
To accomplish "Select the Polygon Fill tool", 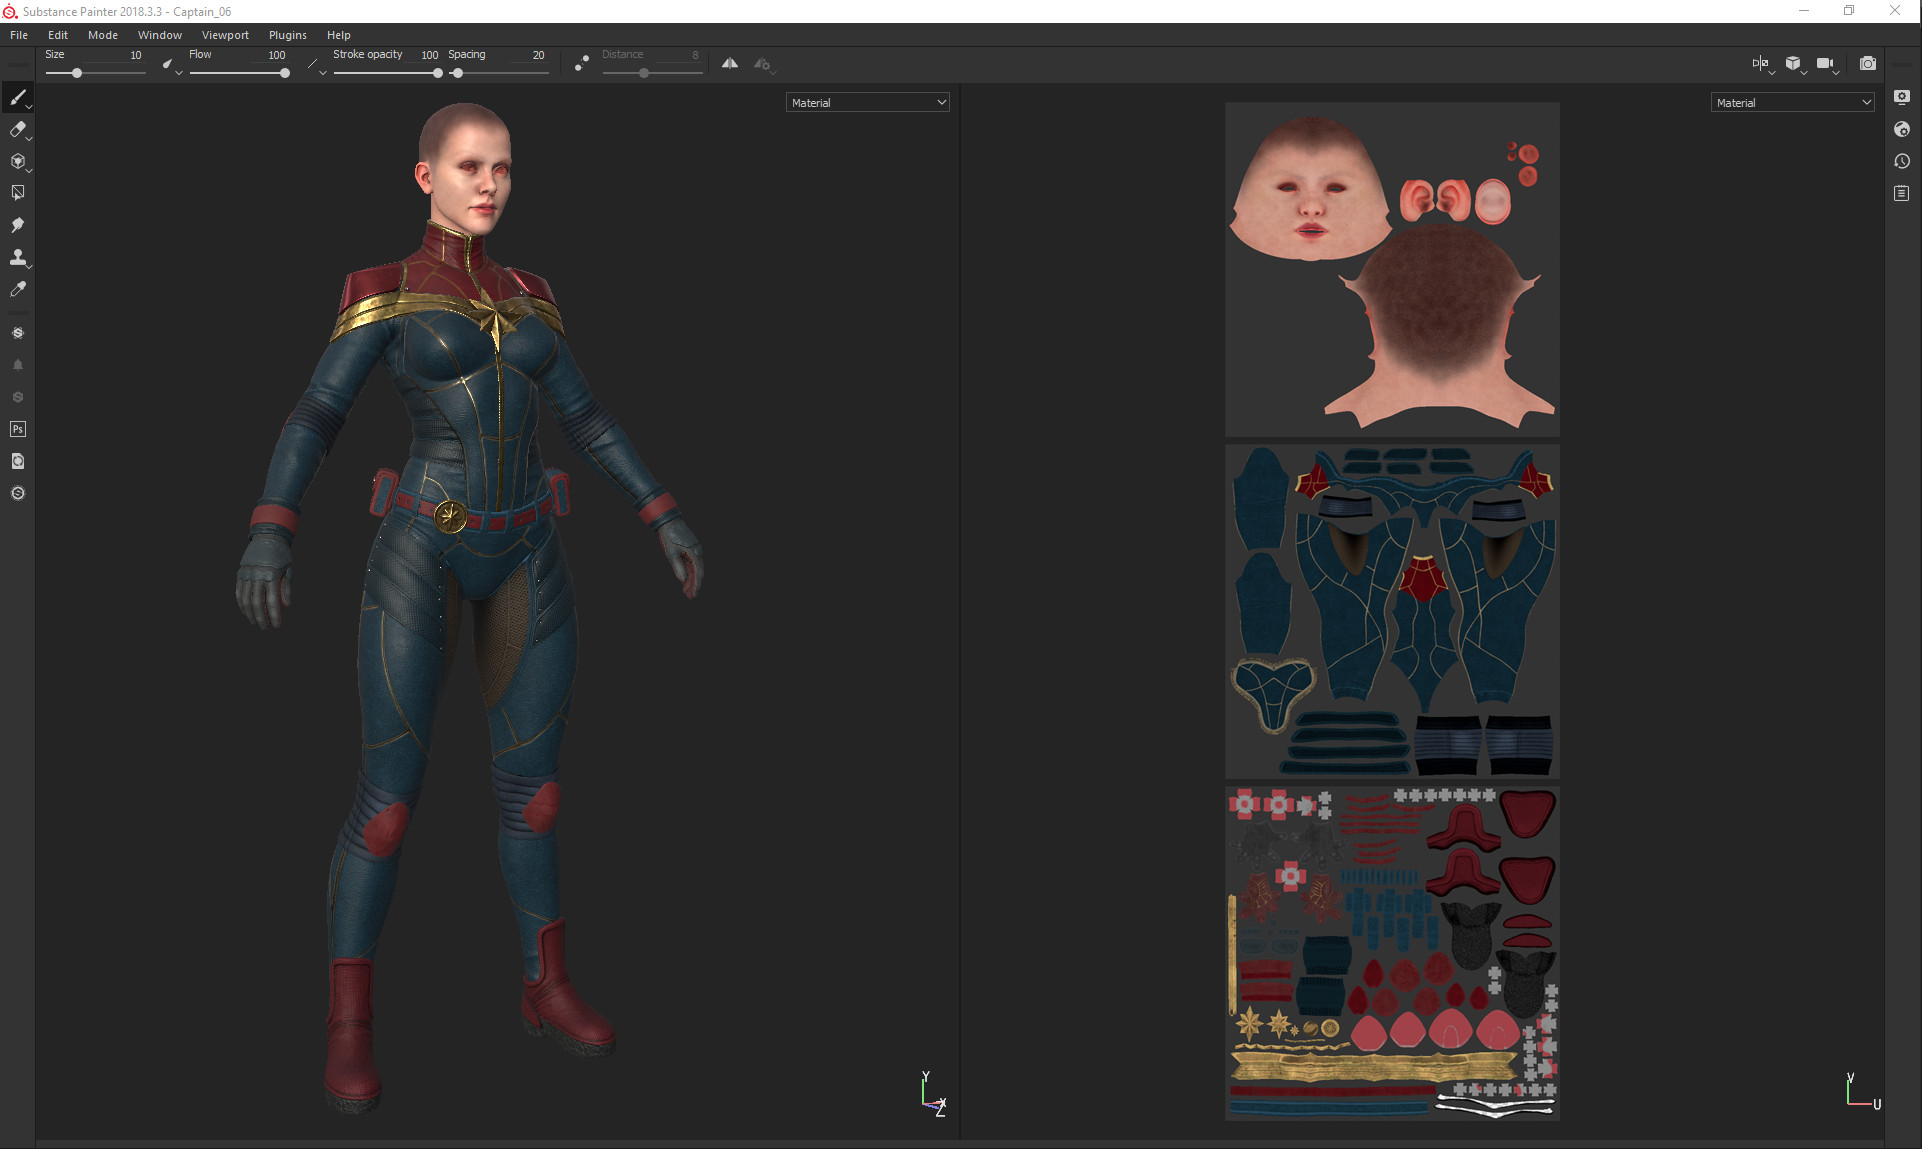I will [x=17, y=193].
